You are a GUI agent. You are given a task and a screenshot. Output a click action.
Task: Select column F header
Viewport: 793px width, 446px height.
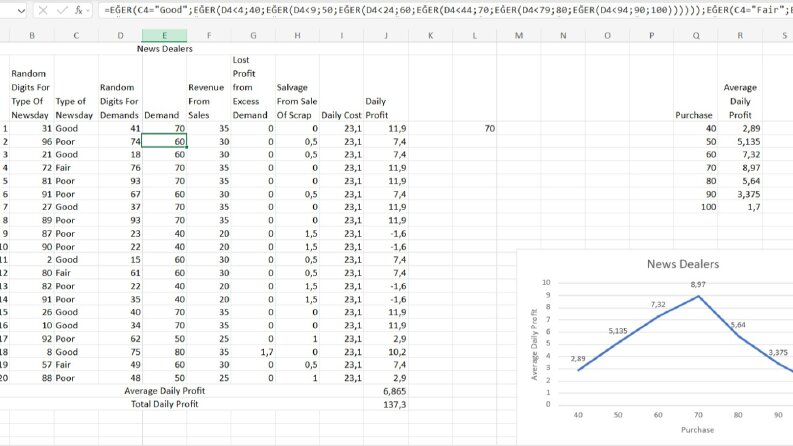point(209,35)
